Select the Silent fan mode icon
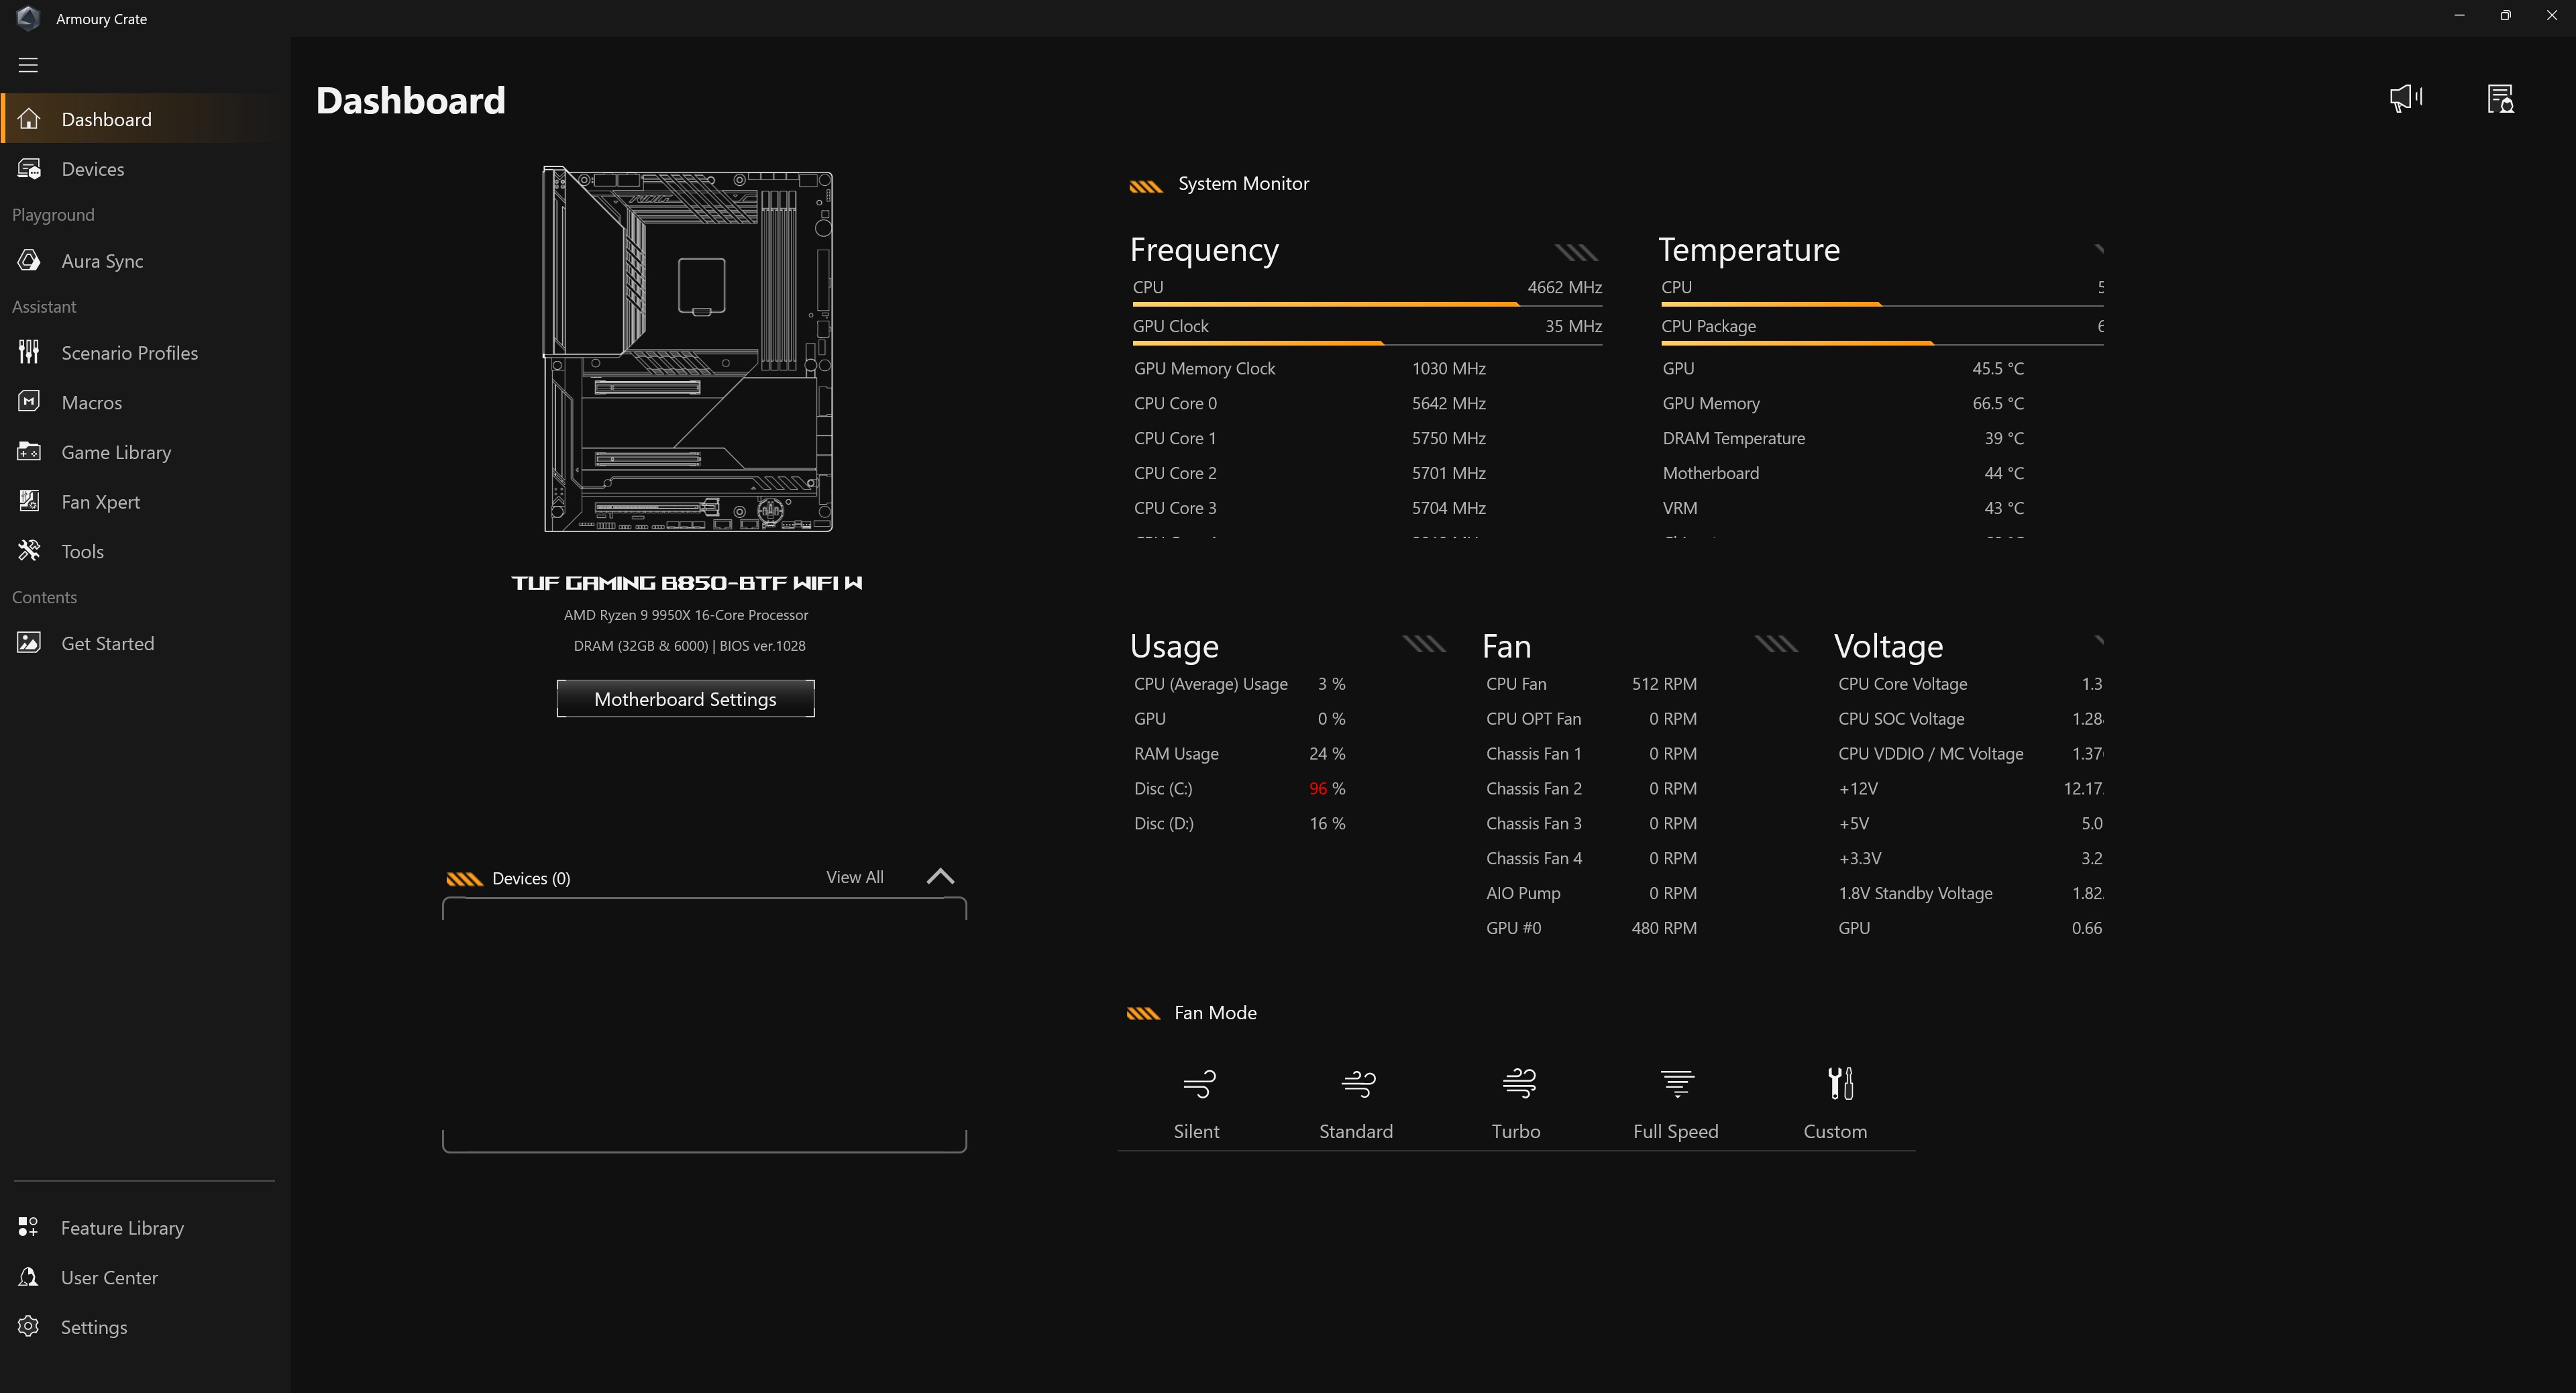The height and width of the screenshot is (1393, 2576). tap(1199, 1083)
